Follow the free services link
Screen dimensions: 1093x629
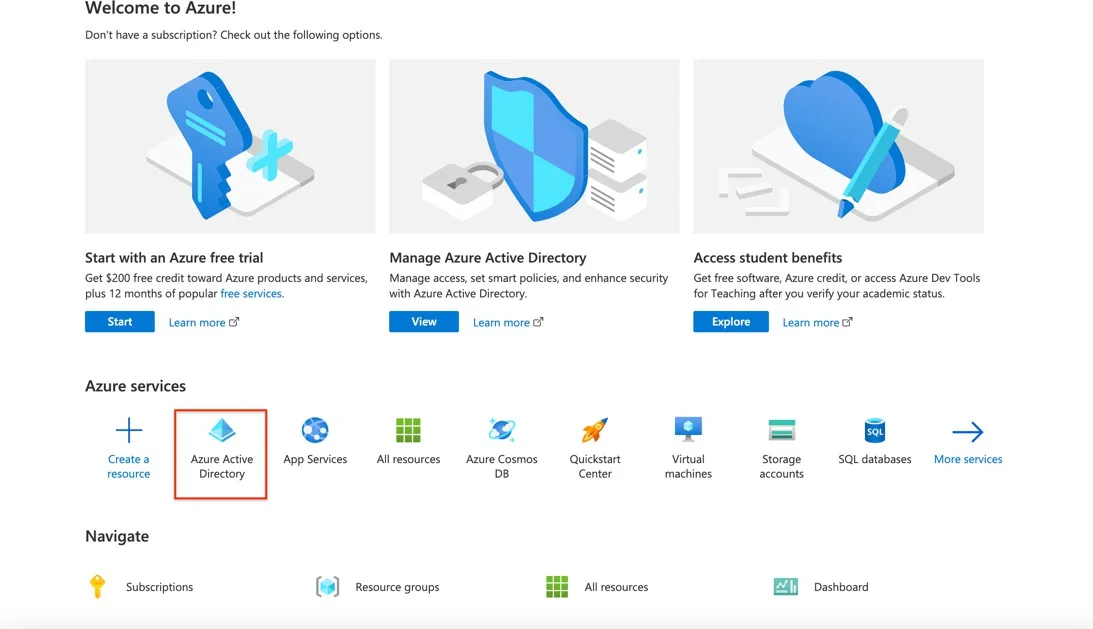click(251, 294)
